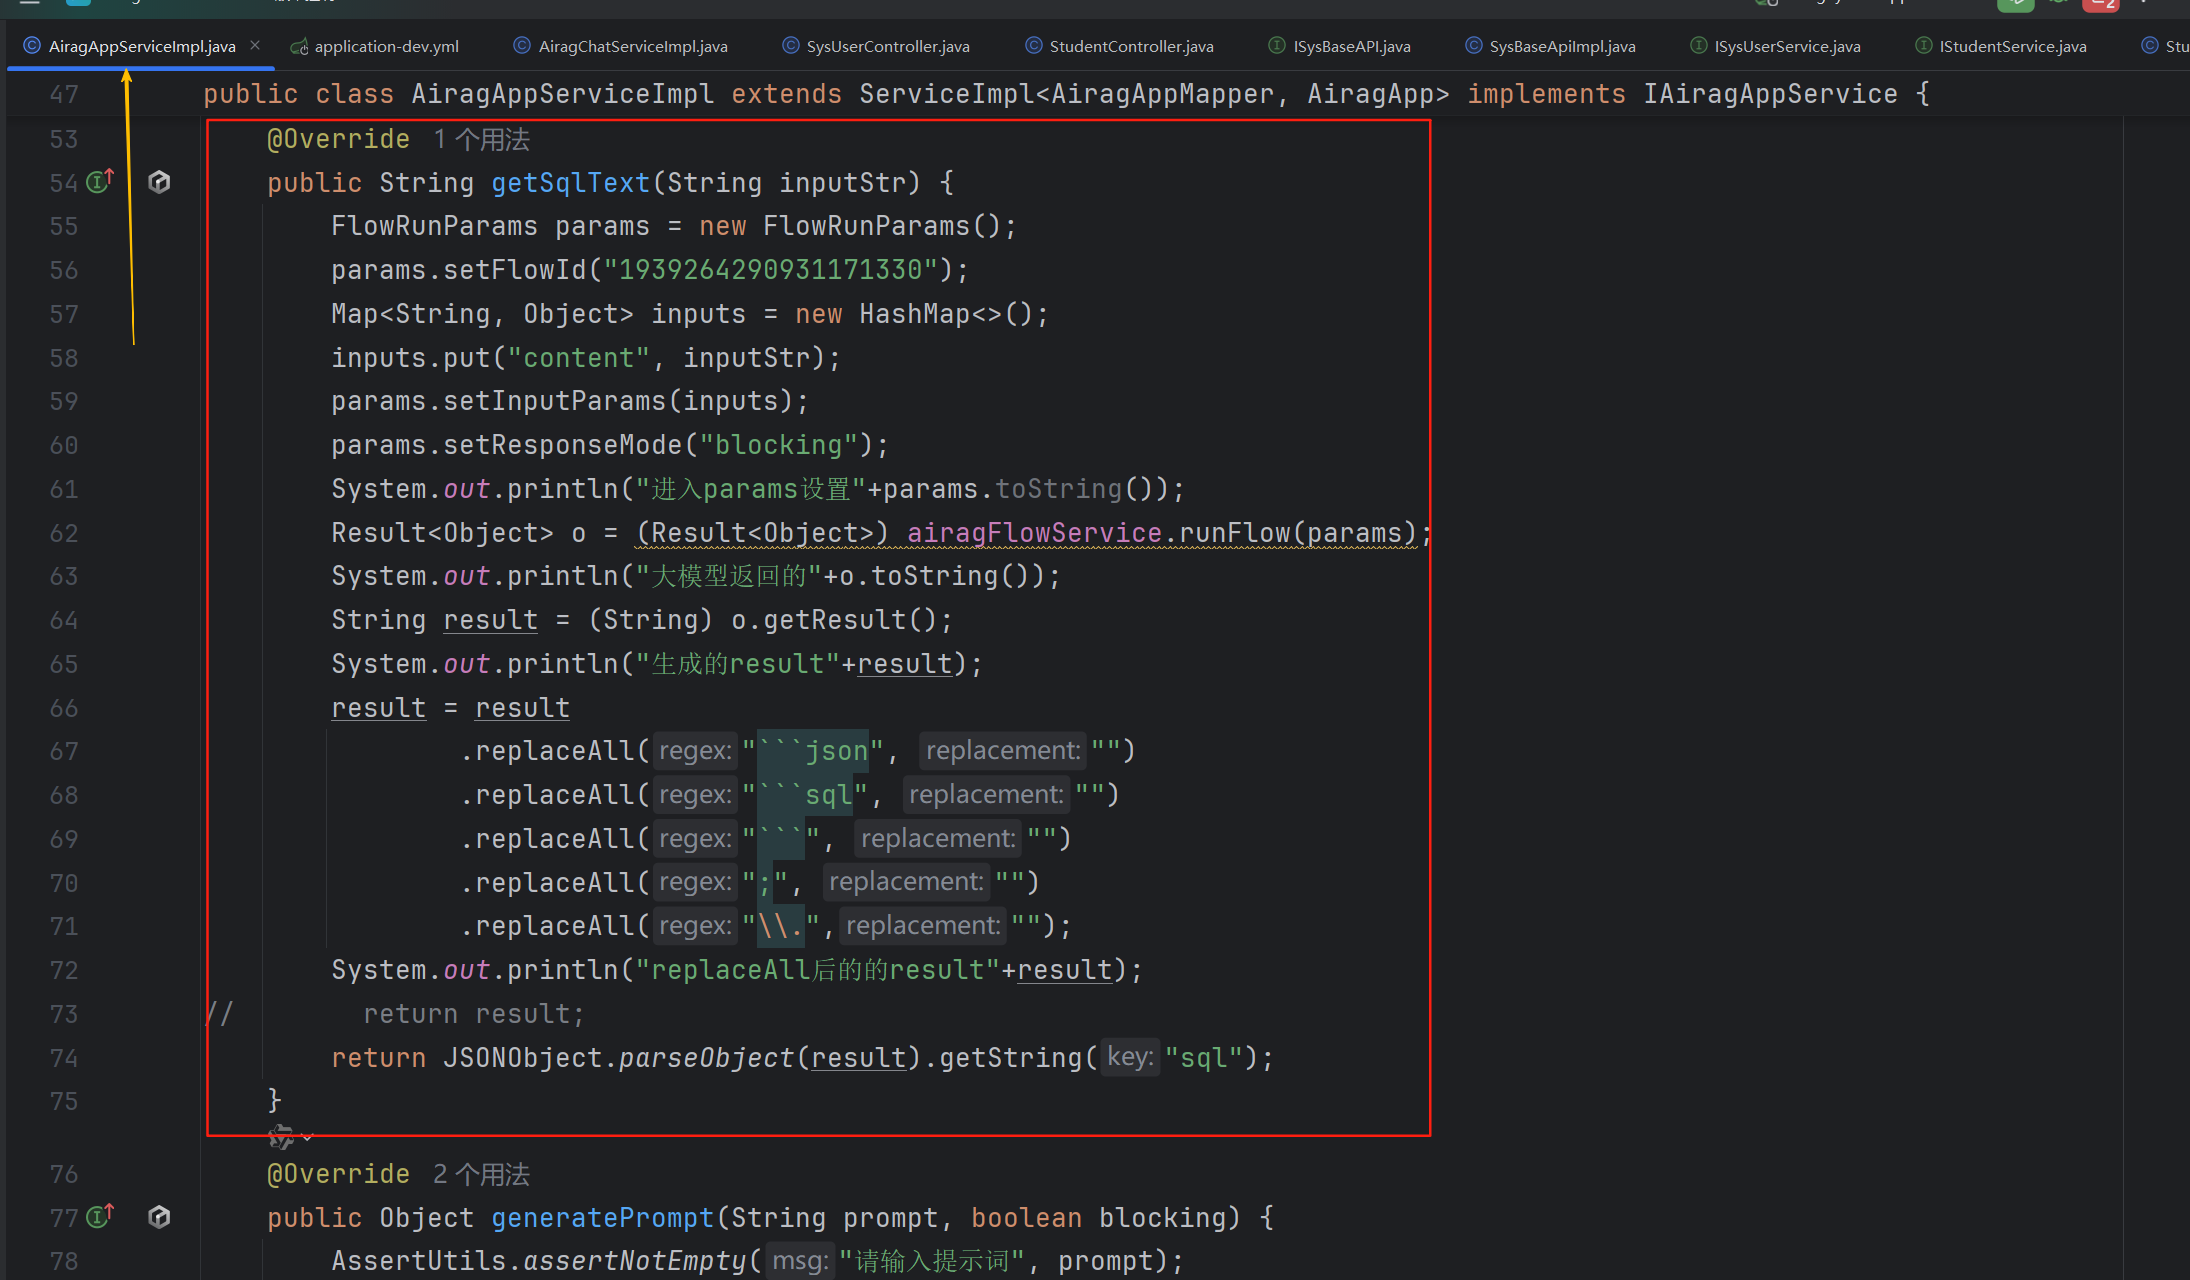This screenshot has width=2190, height=1280.
Task: Click the implements gutter icon on line 54
Action: click(x=99, y=181)
